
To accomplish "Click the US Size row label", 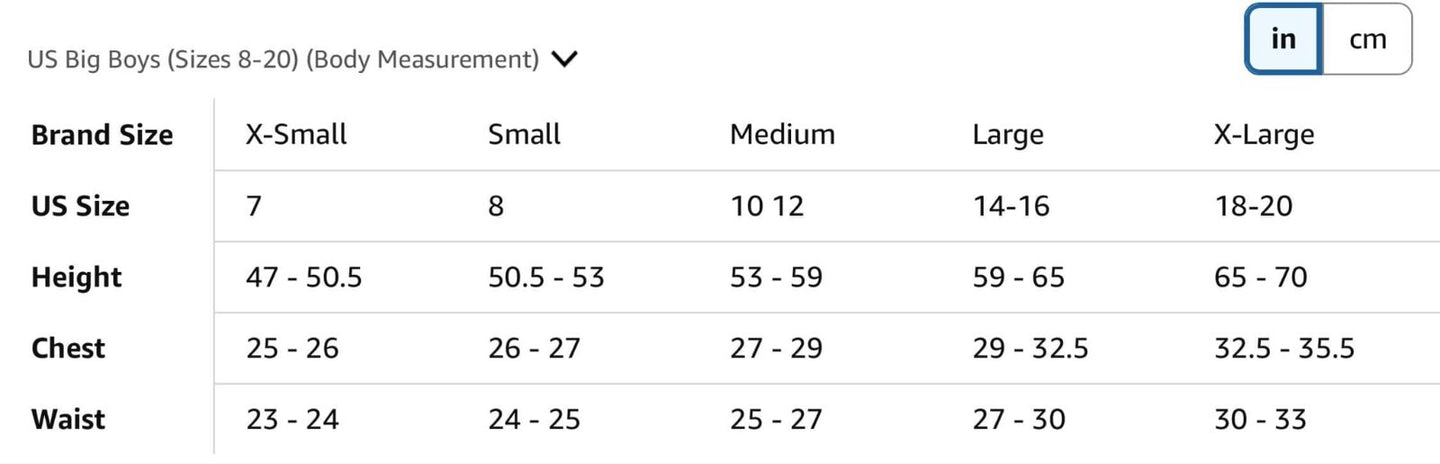I will 80,206.
